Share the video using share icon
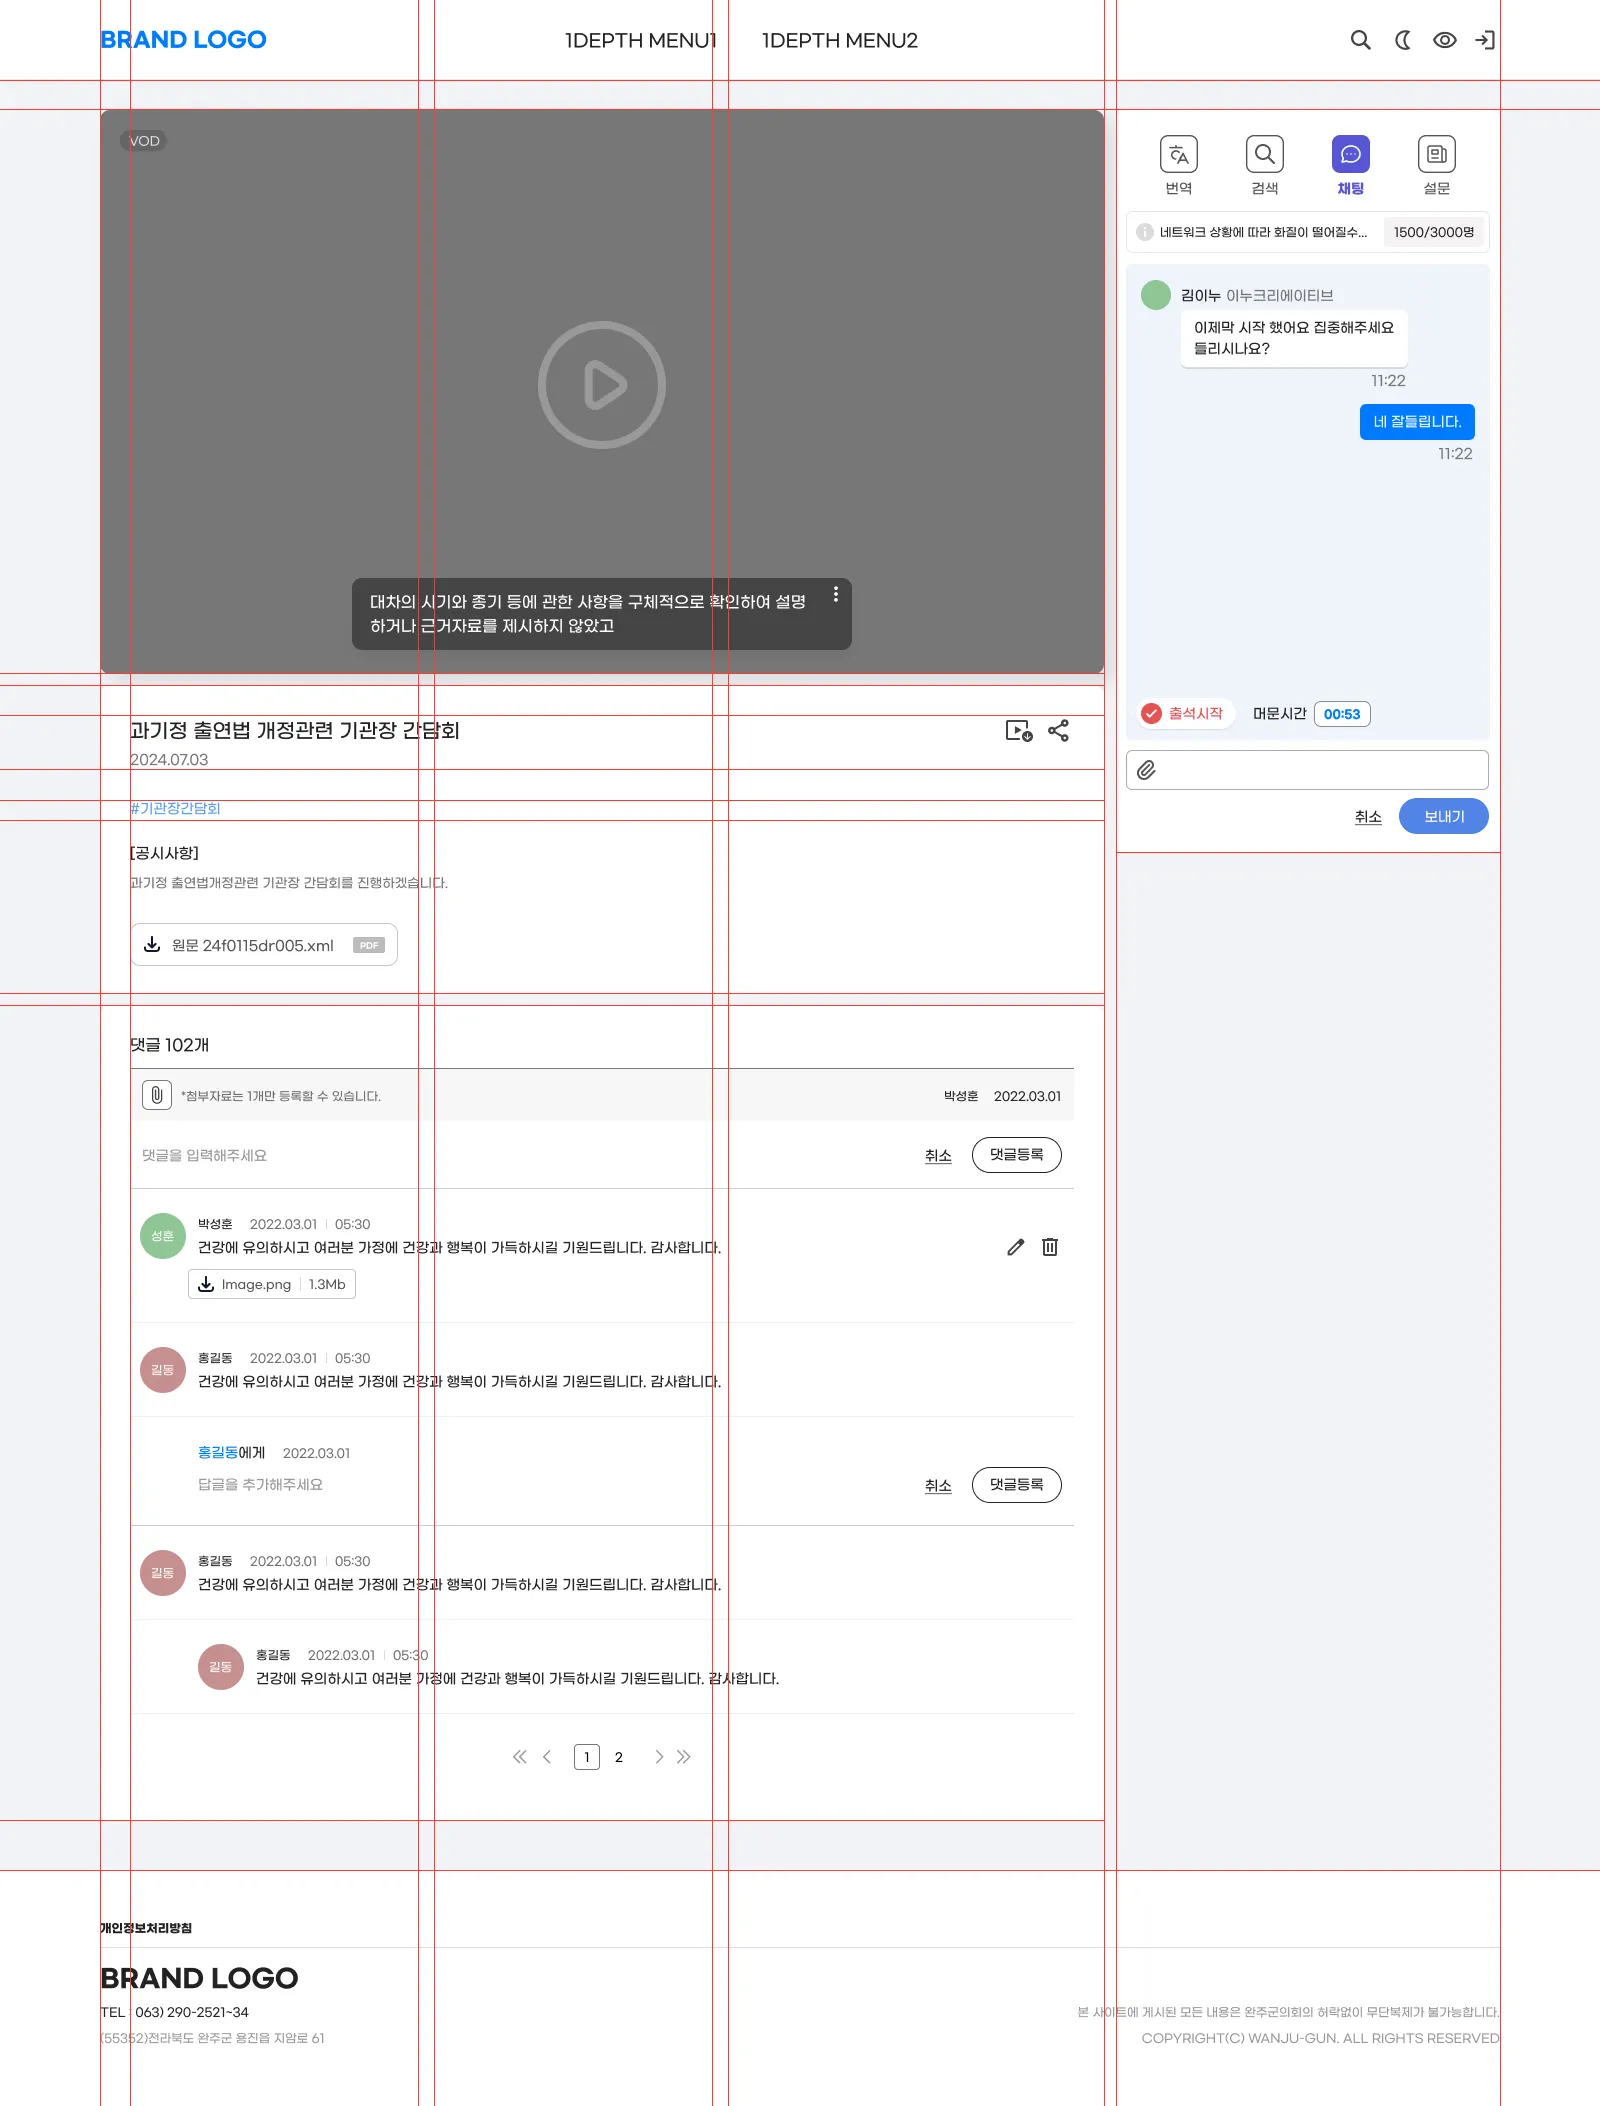This screenshot has width=1600, height=2106. 1058,731
